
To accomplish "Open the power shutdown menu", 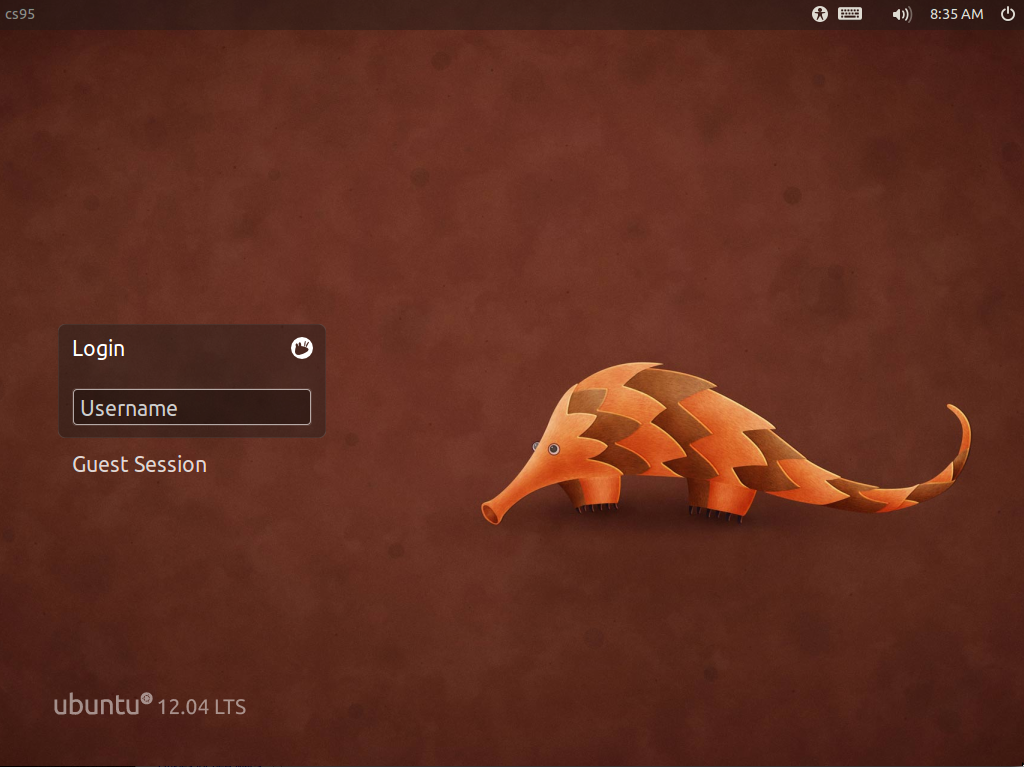I will (1008, 14).
